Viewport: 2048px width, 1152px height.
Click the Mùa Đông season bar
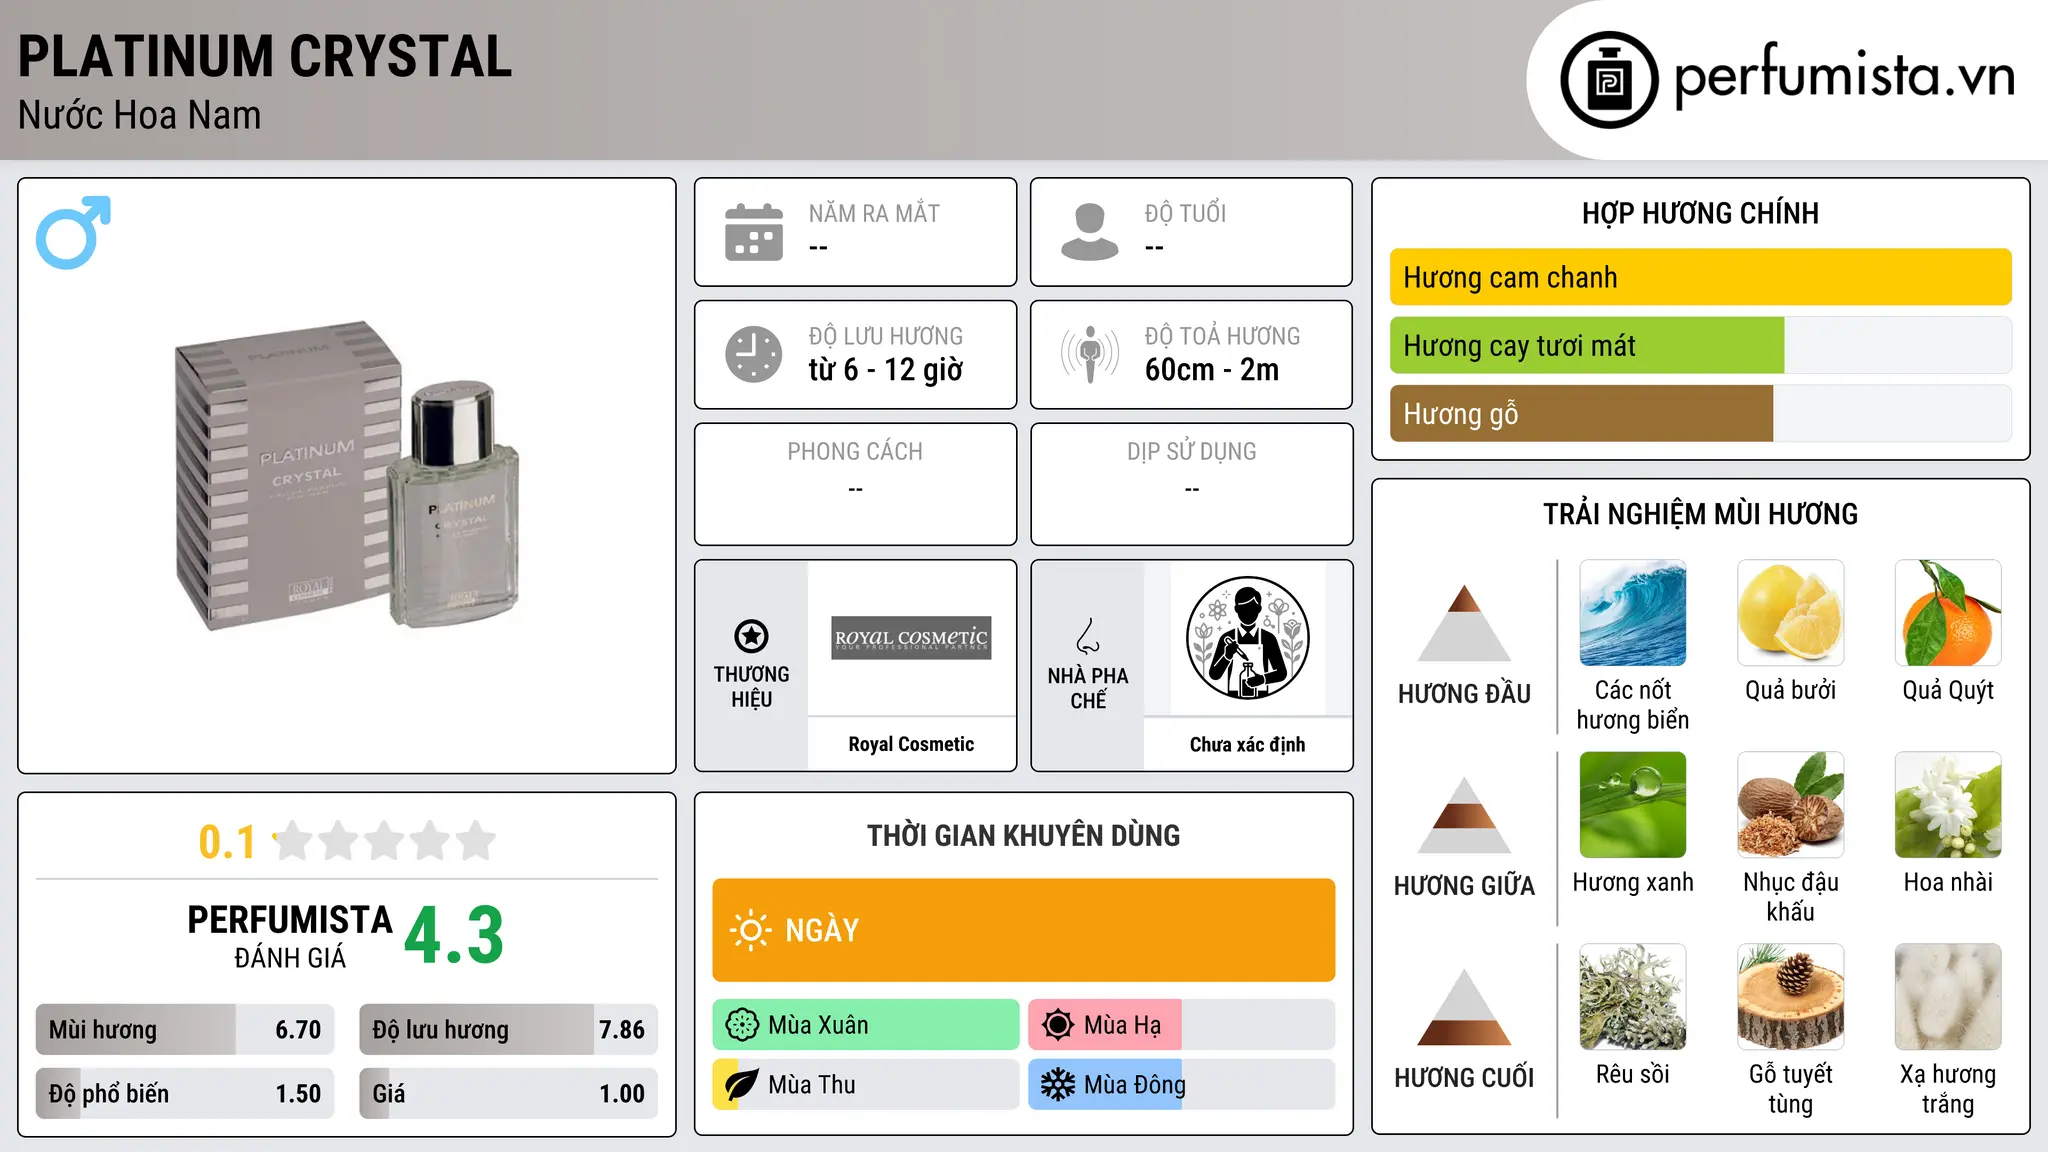[x=1182, y=1085]
